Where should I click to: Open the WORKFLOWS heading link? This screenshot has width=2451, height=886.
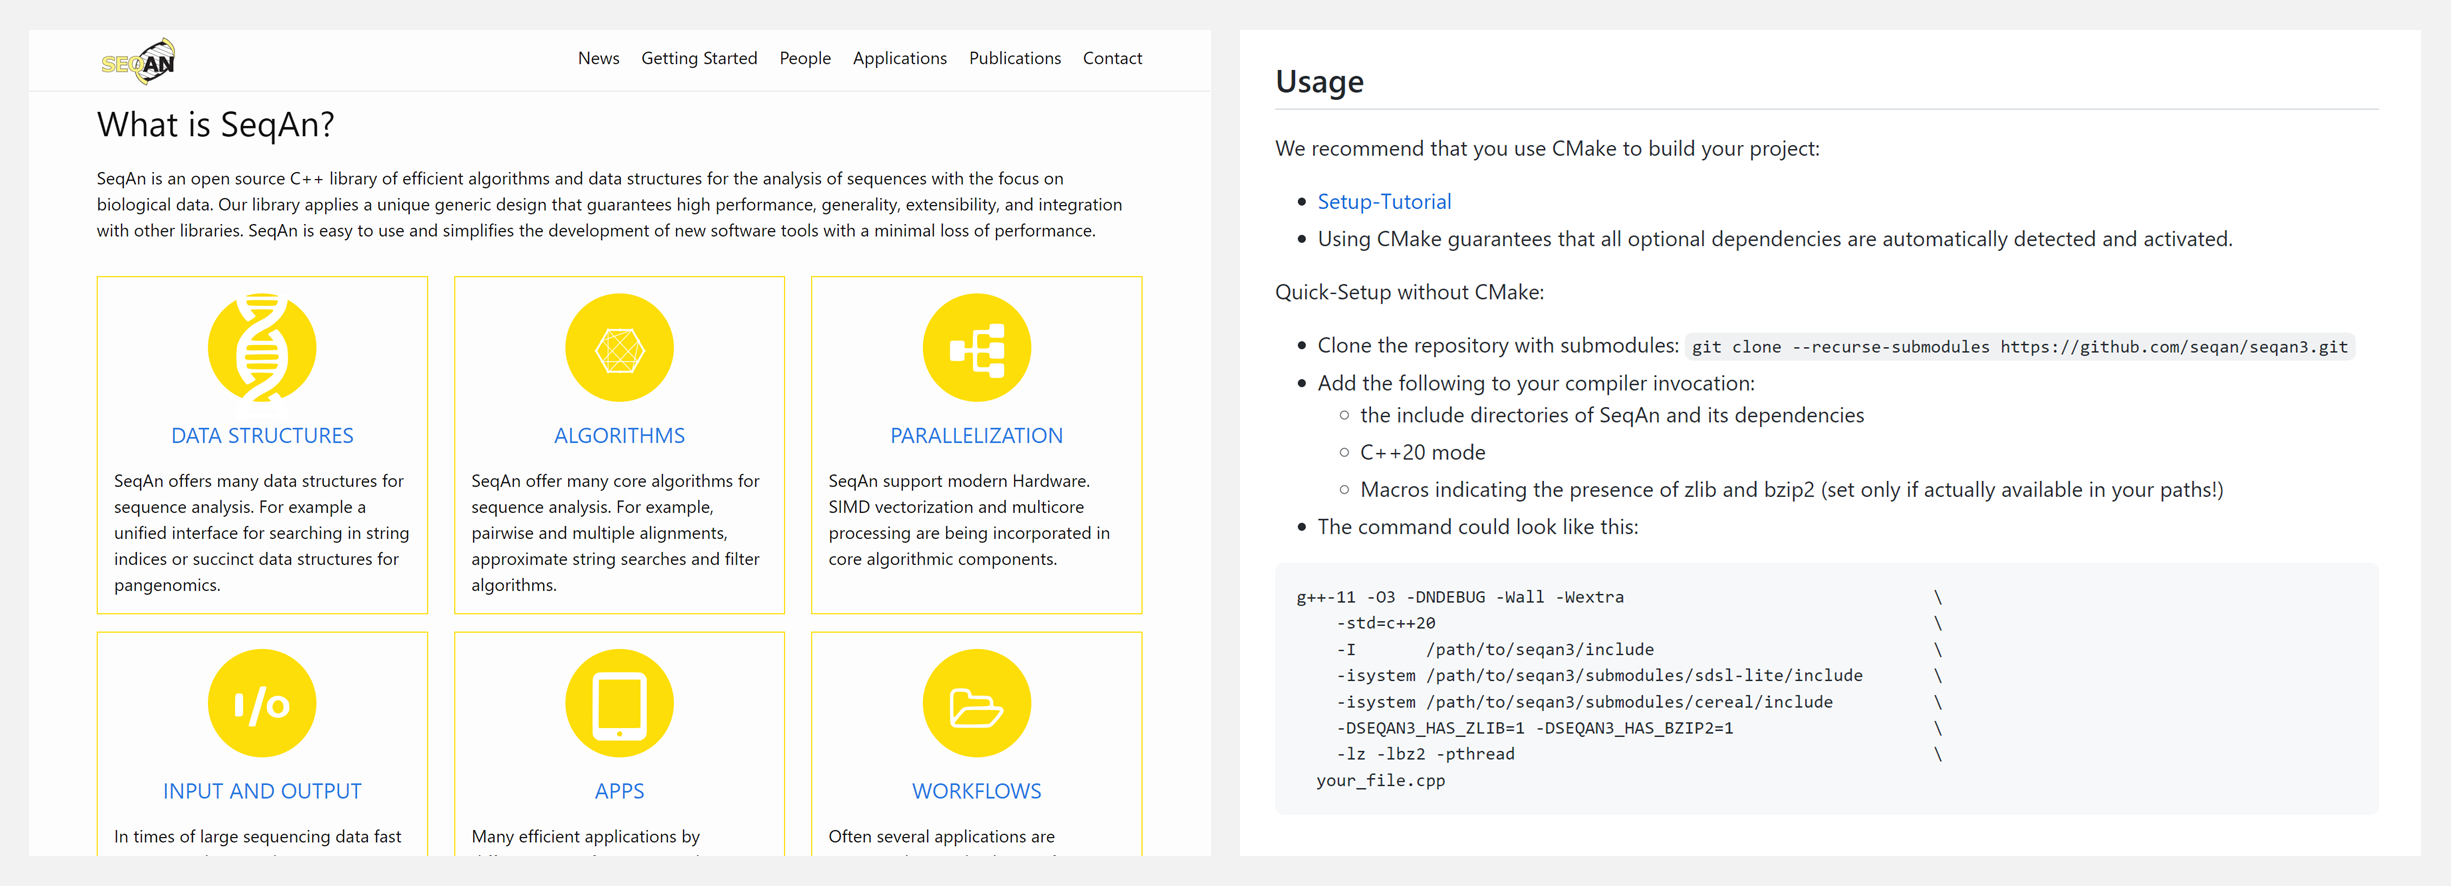click(x=976, y=791)
